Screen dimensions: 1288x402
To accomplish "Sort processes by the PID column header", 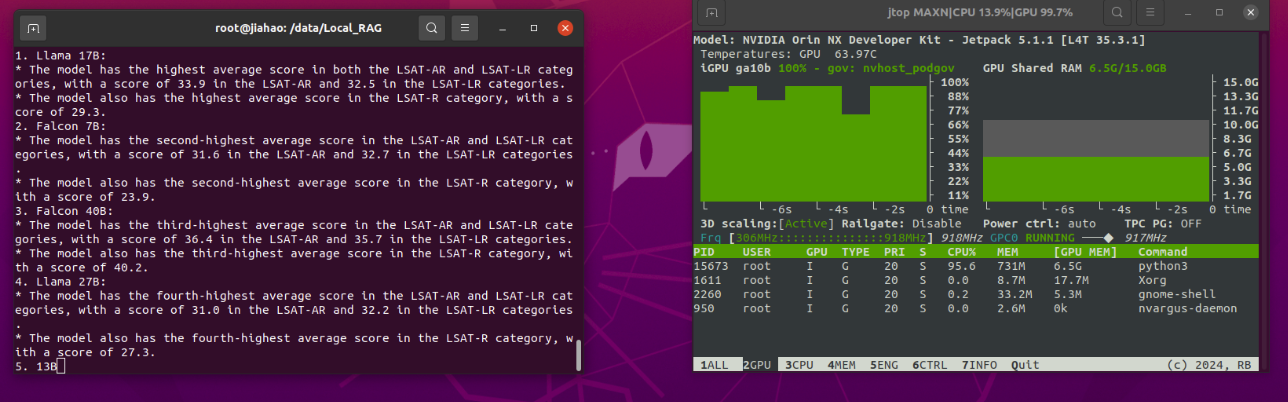I will tap(704, 252).
